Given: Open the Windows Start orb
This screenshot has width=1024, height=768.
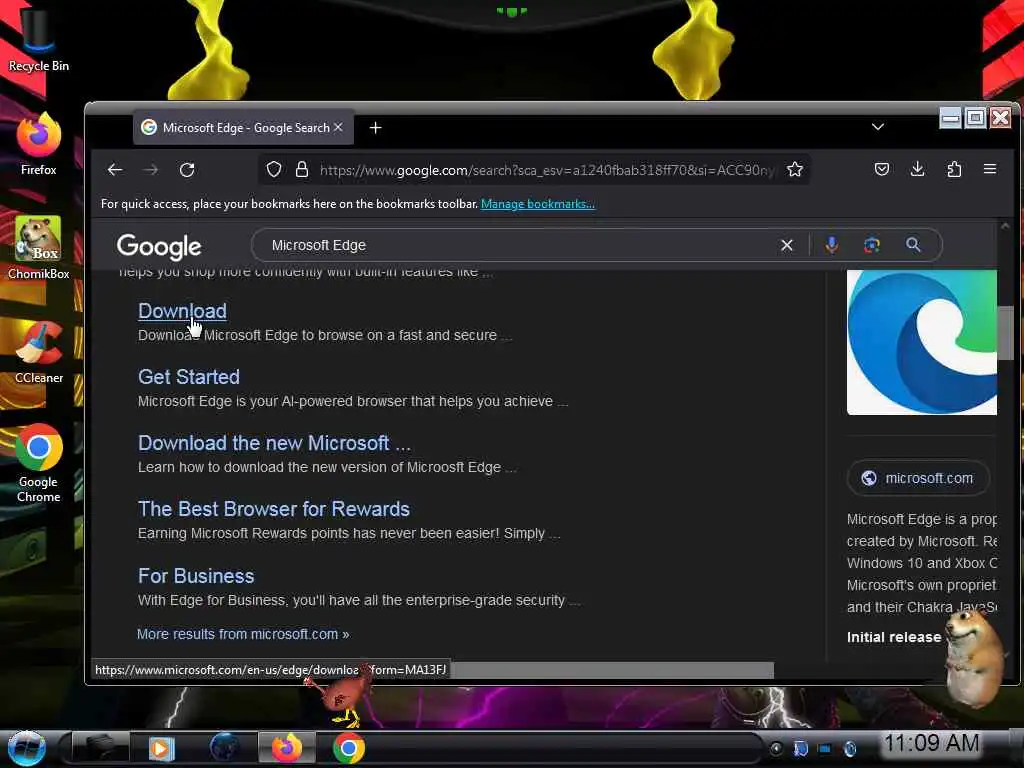Looking at the screenshot, I should coord(26,748).
